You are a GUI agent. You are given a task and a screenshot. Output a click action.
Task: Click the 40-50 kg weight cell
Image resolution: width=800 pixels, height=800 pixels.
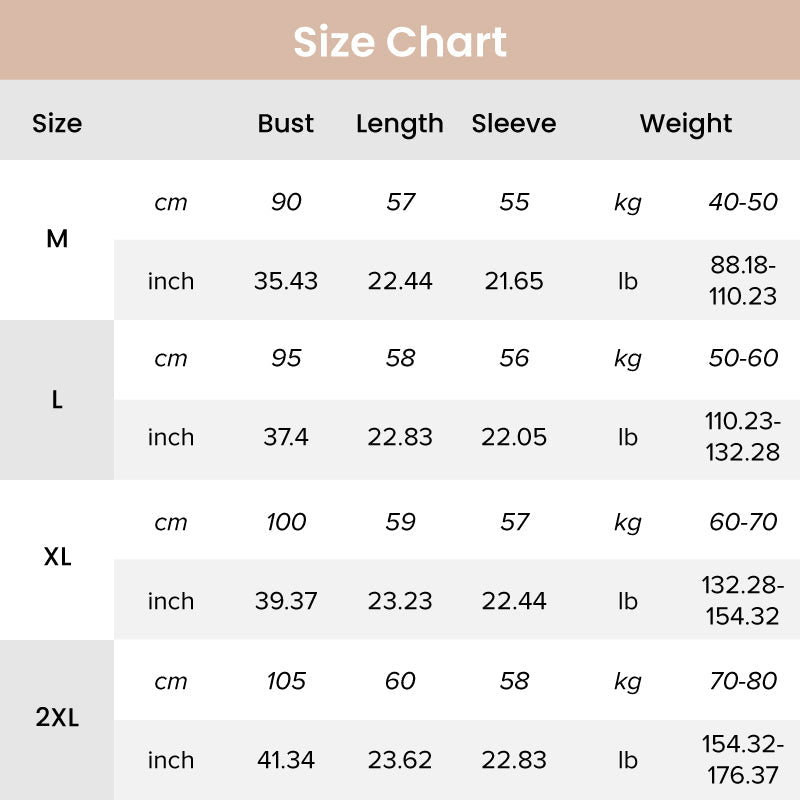[x=743, y=202]
